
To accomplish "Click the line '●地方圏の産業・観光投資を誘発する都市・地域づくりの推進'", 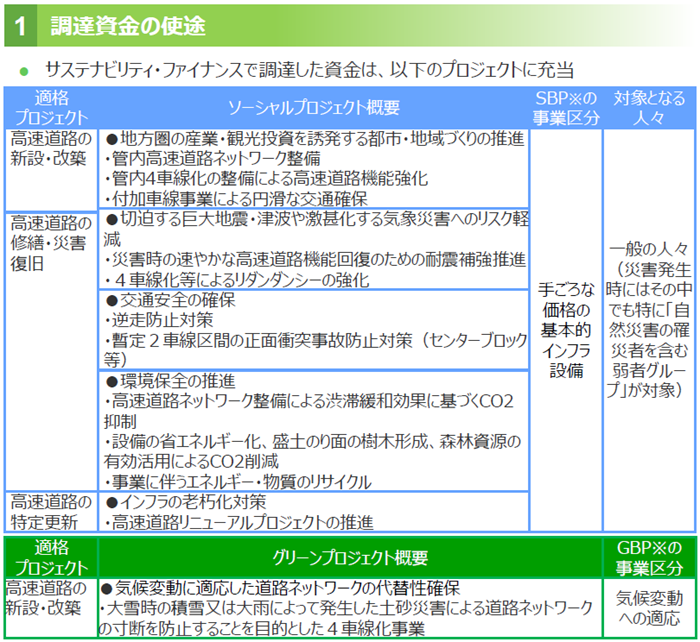I will click(315, 139).
